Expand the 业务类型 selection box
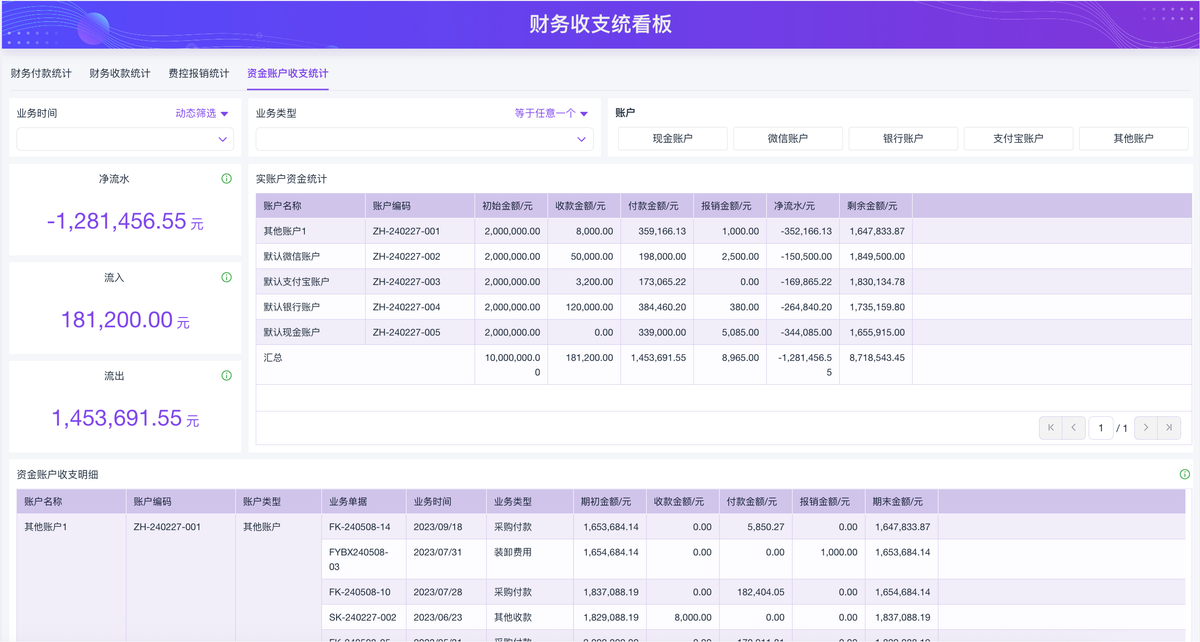 [x=424, y=140]
